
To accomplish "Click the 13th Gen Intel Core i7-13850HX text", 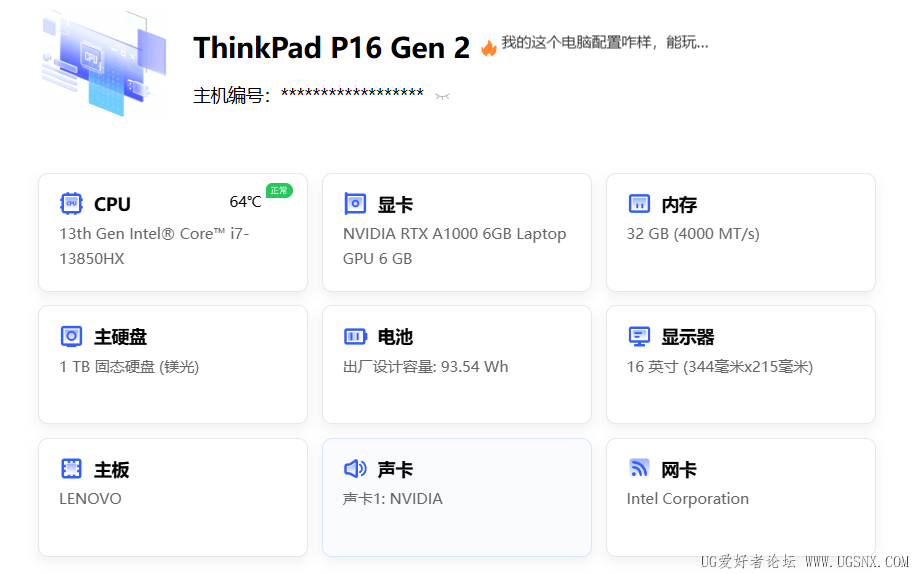I will click(x=154, y=246).
